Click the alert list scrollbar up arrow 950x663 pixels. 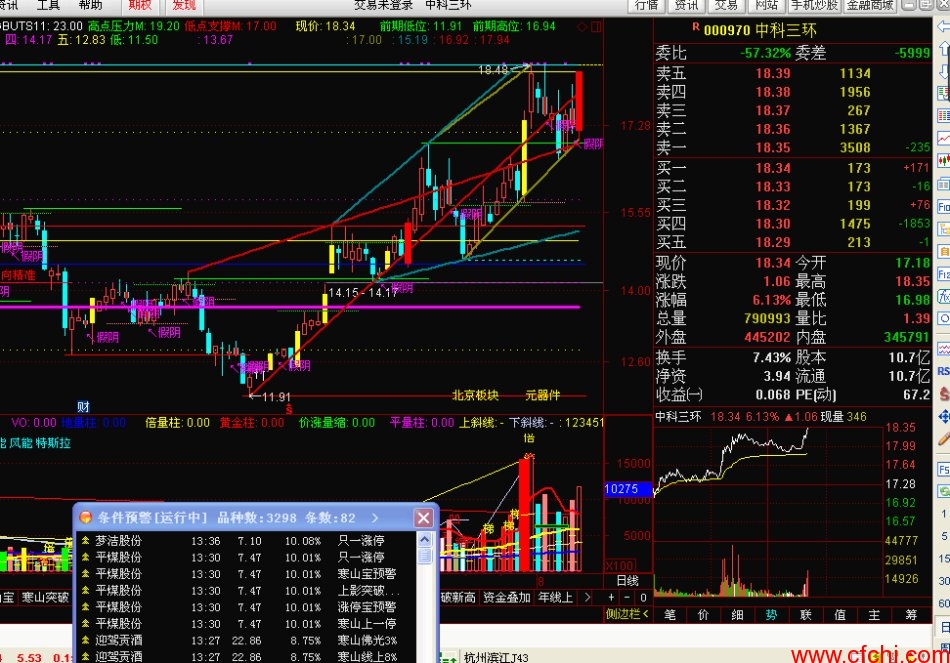[425, 539]
